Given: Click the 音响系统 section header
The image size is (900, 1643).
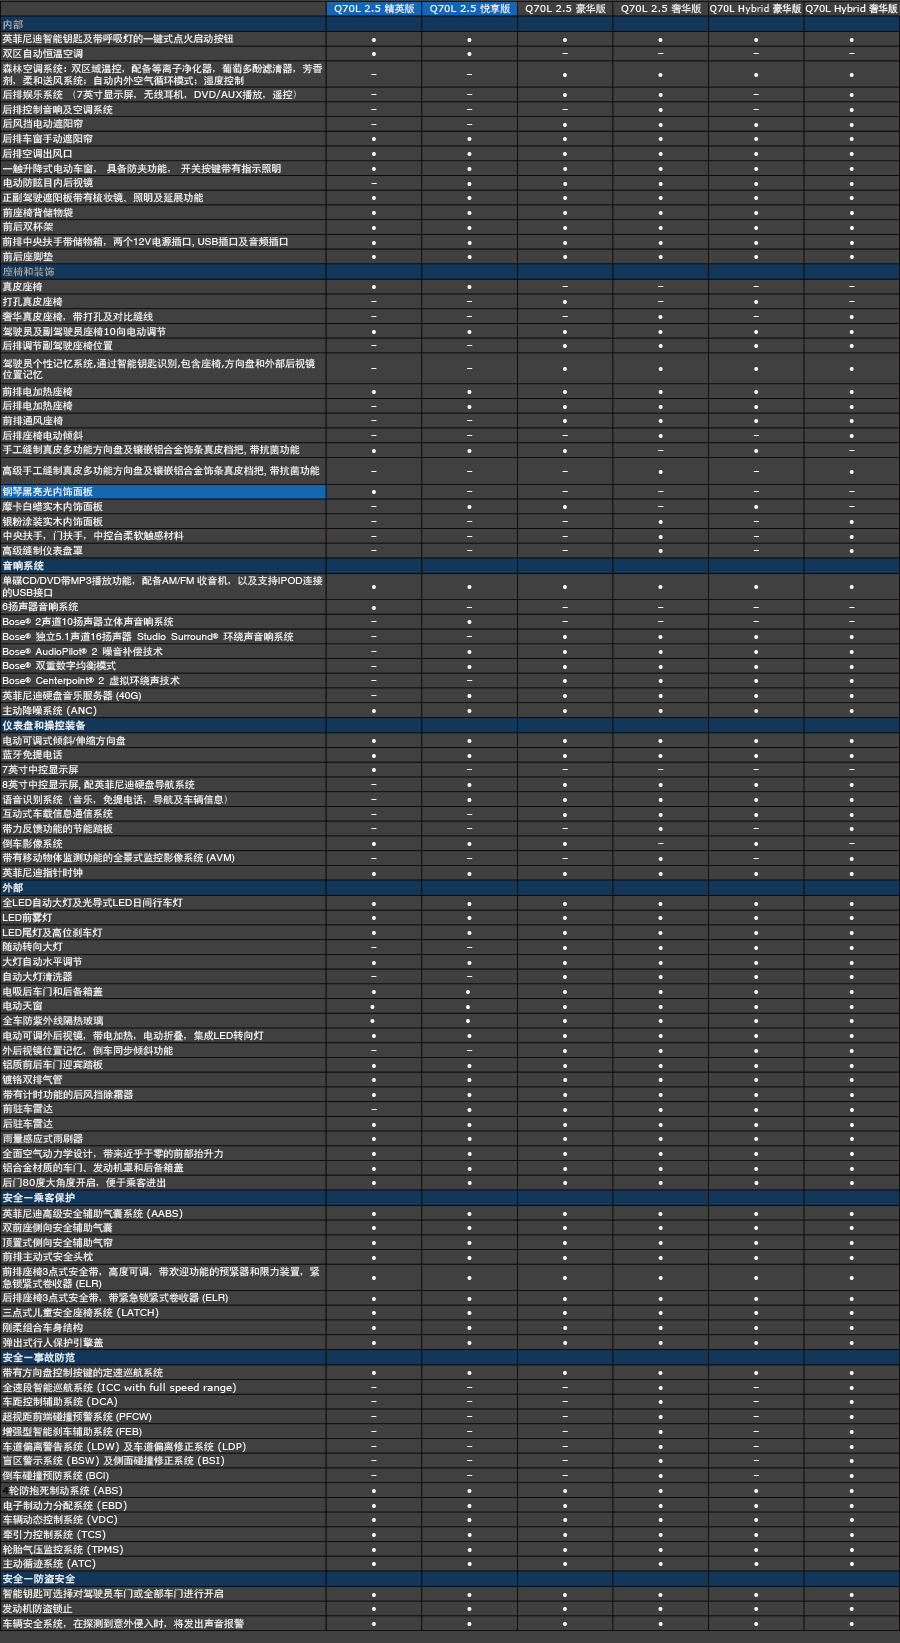Looking at the screenshot, I should pyautogui.click(x=23, y=566).
